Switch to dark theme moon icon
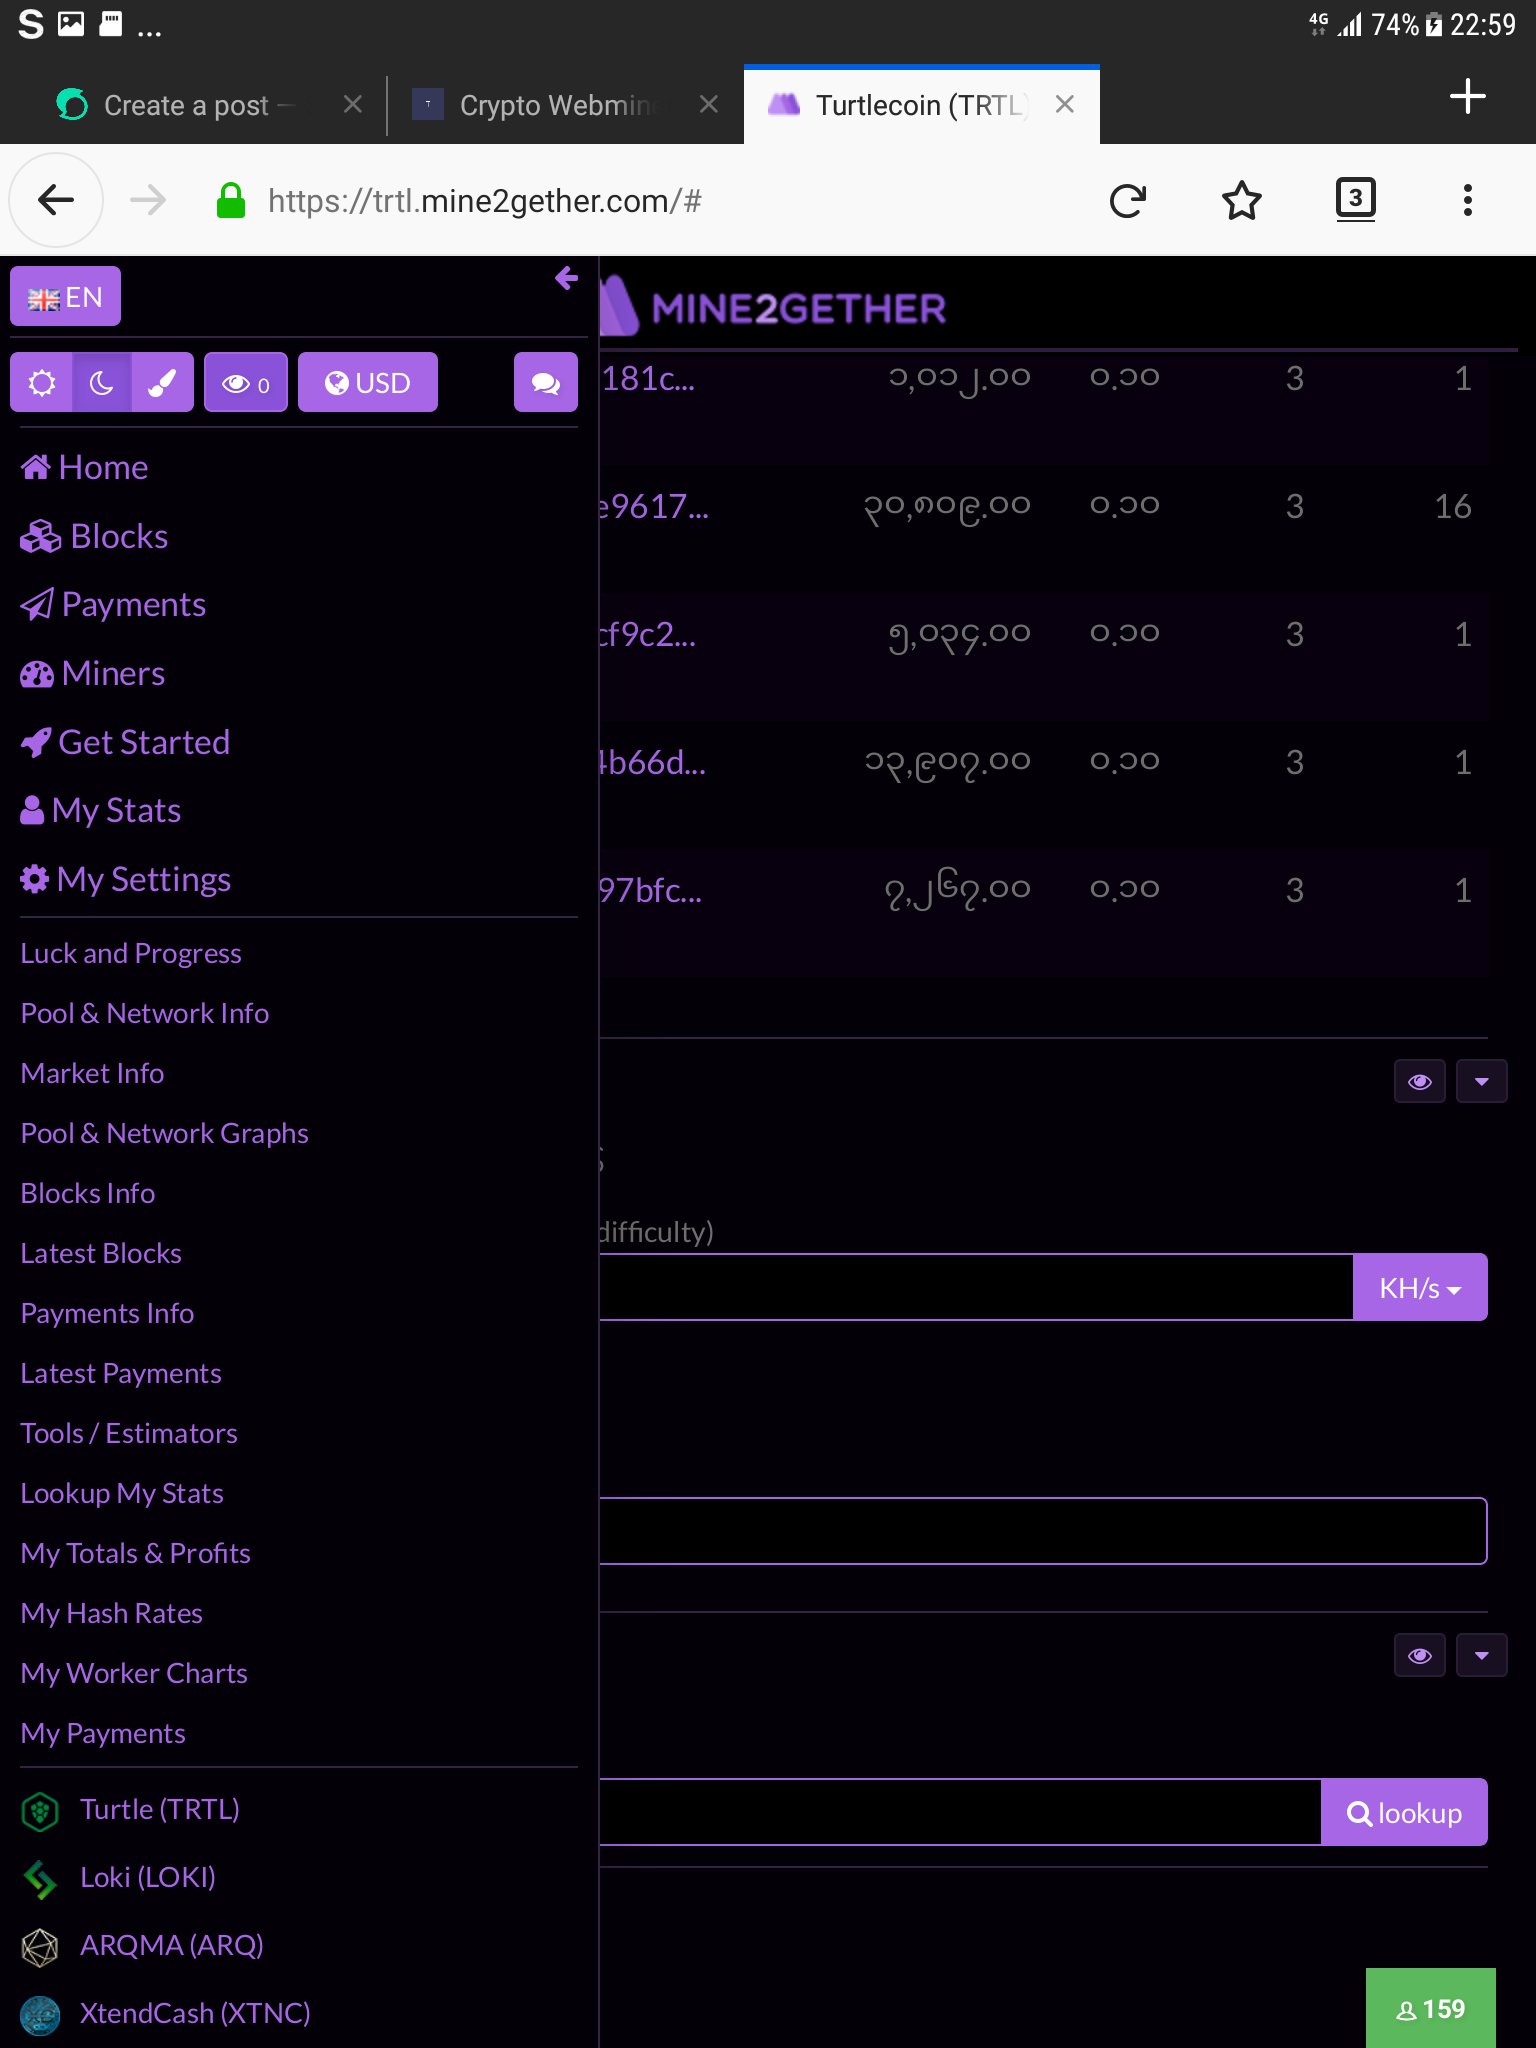1536x2048 pixels. point(101,382)
